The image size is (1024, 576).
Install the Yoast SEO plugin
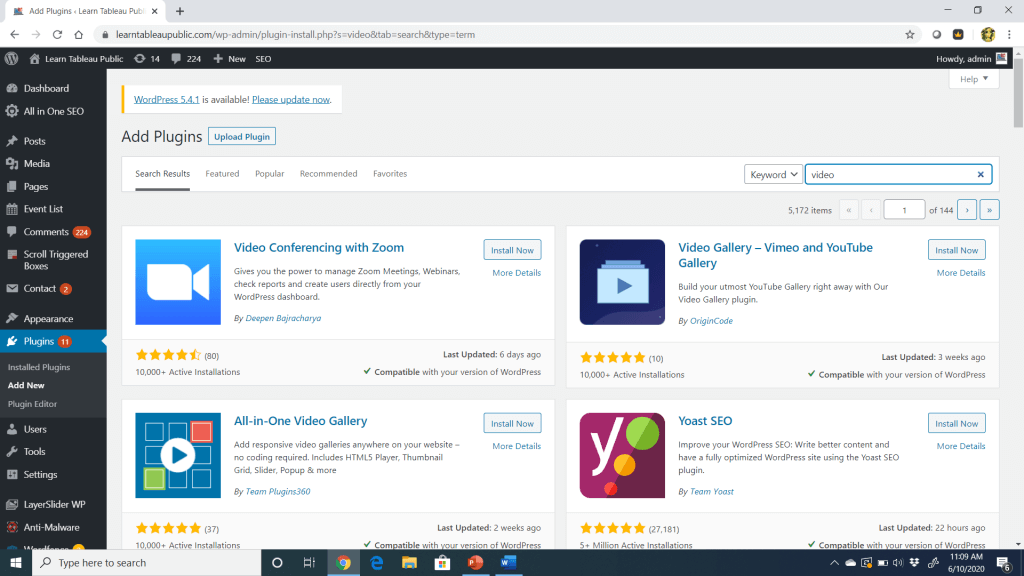956,423
